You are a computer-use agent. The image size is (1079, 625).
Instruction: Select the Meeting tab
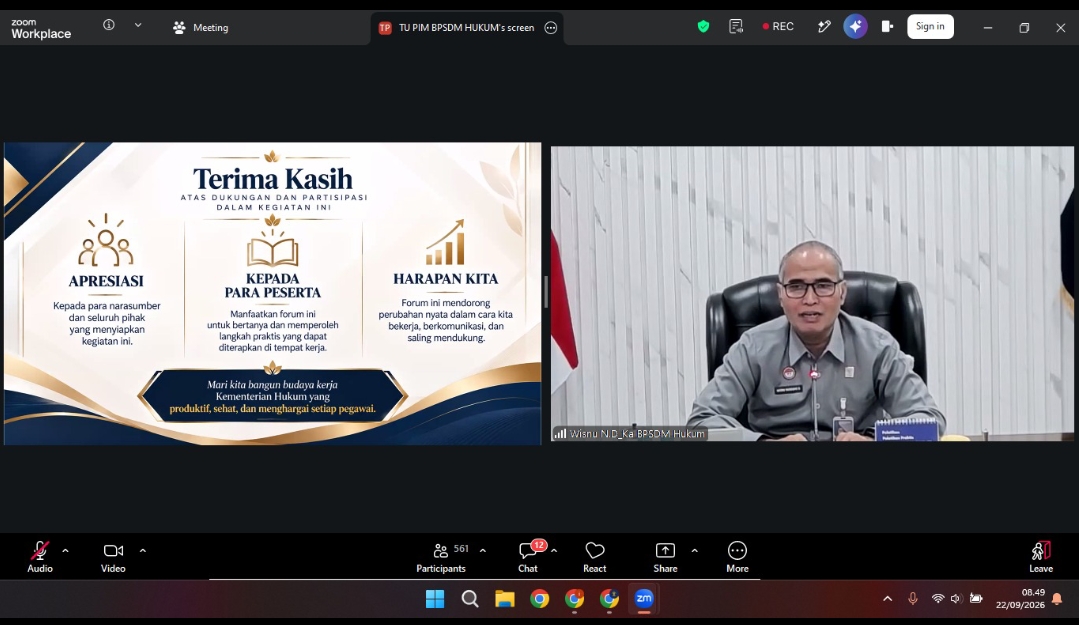tap(201, 28)
